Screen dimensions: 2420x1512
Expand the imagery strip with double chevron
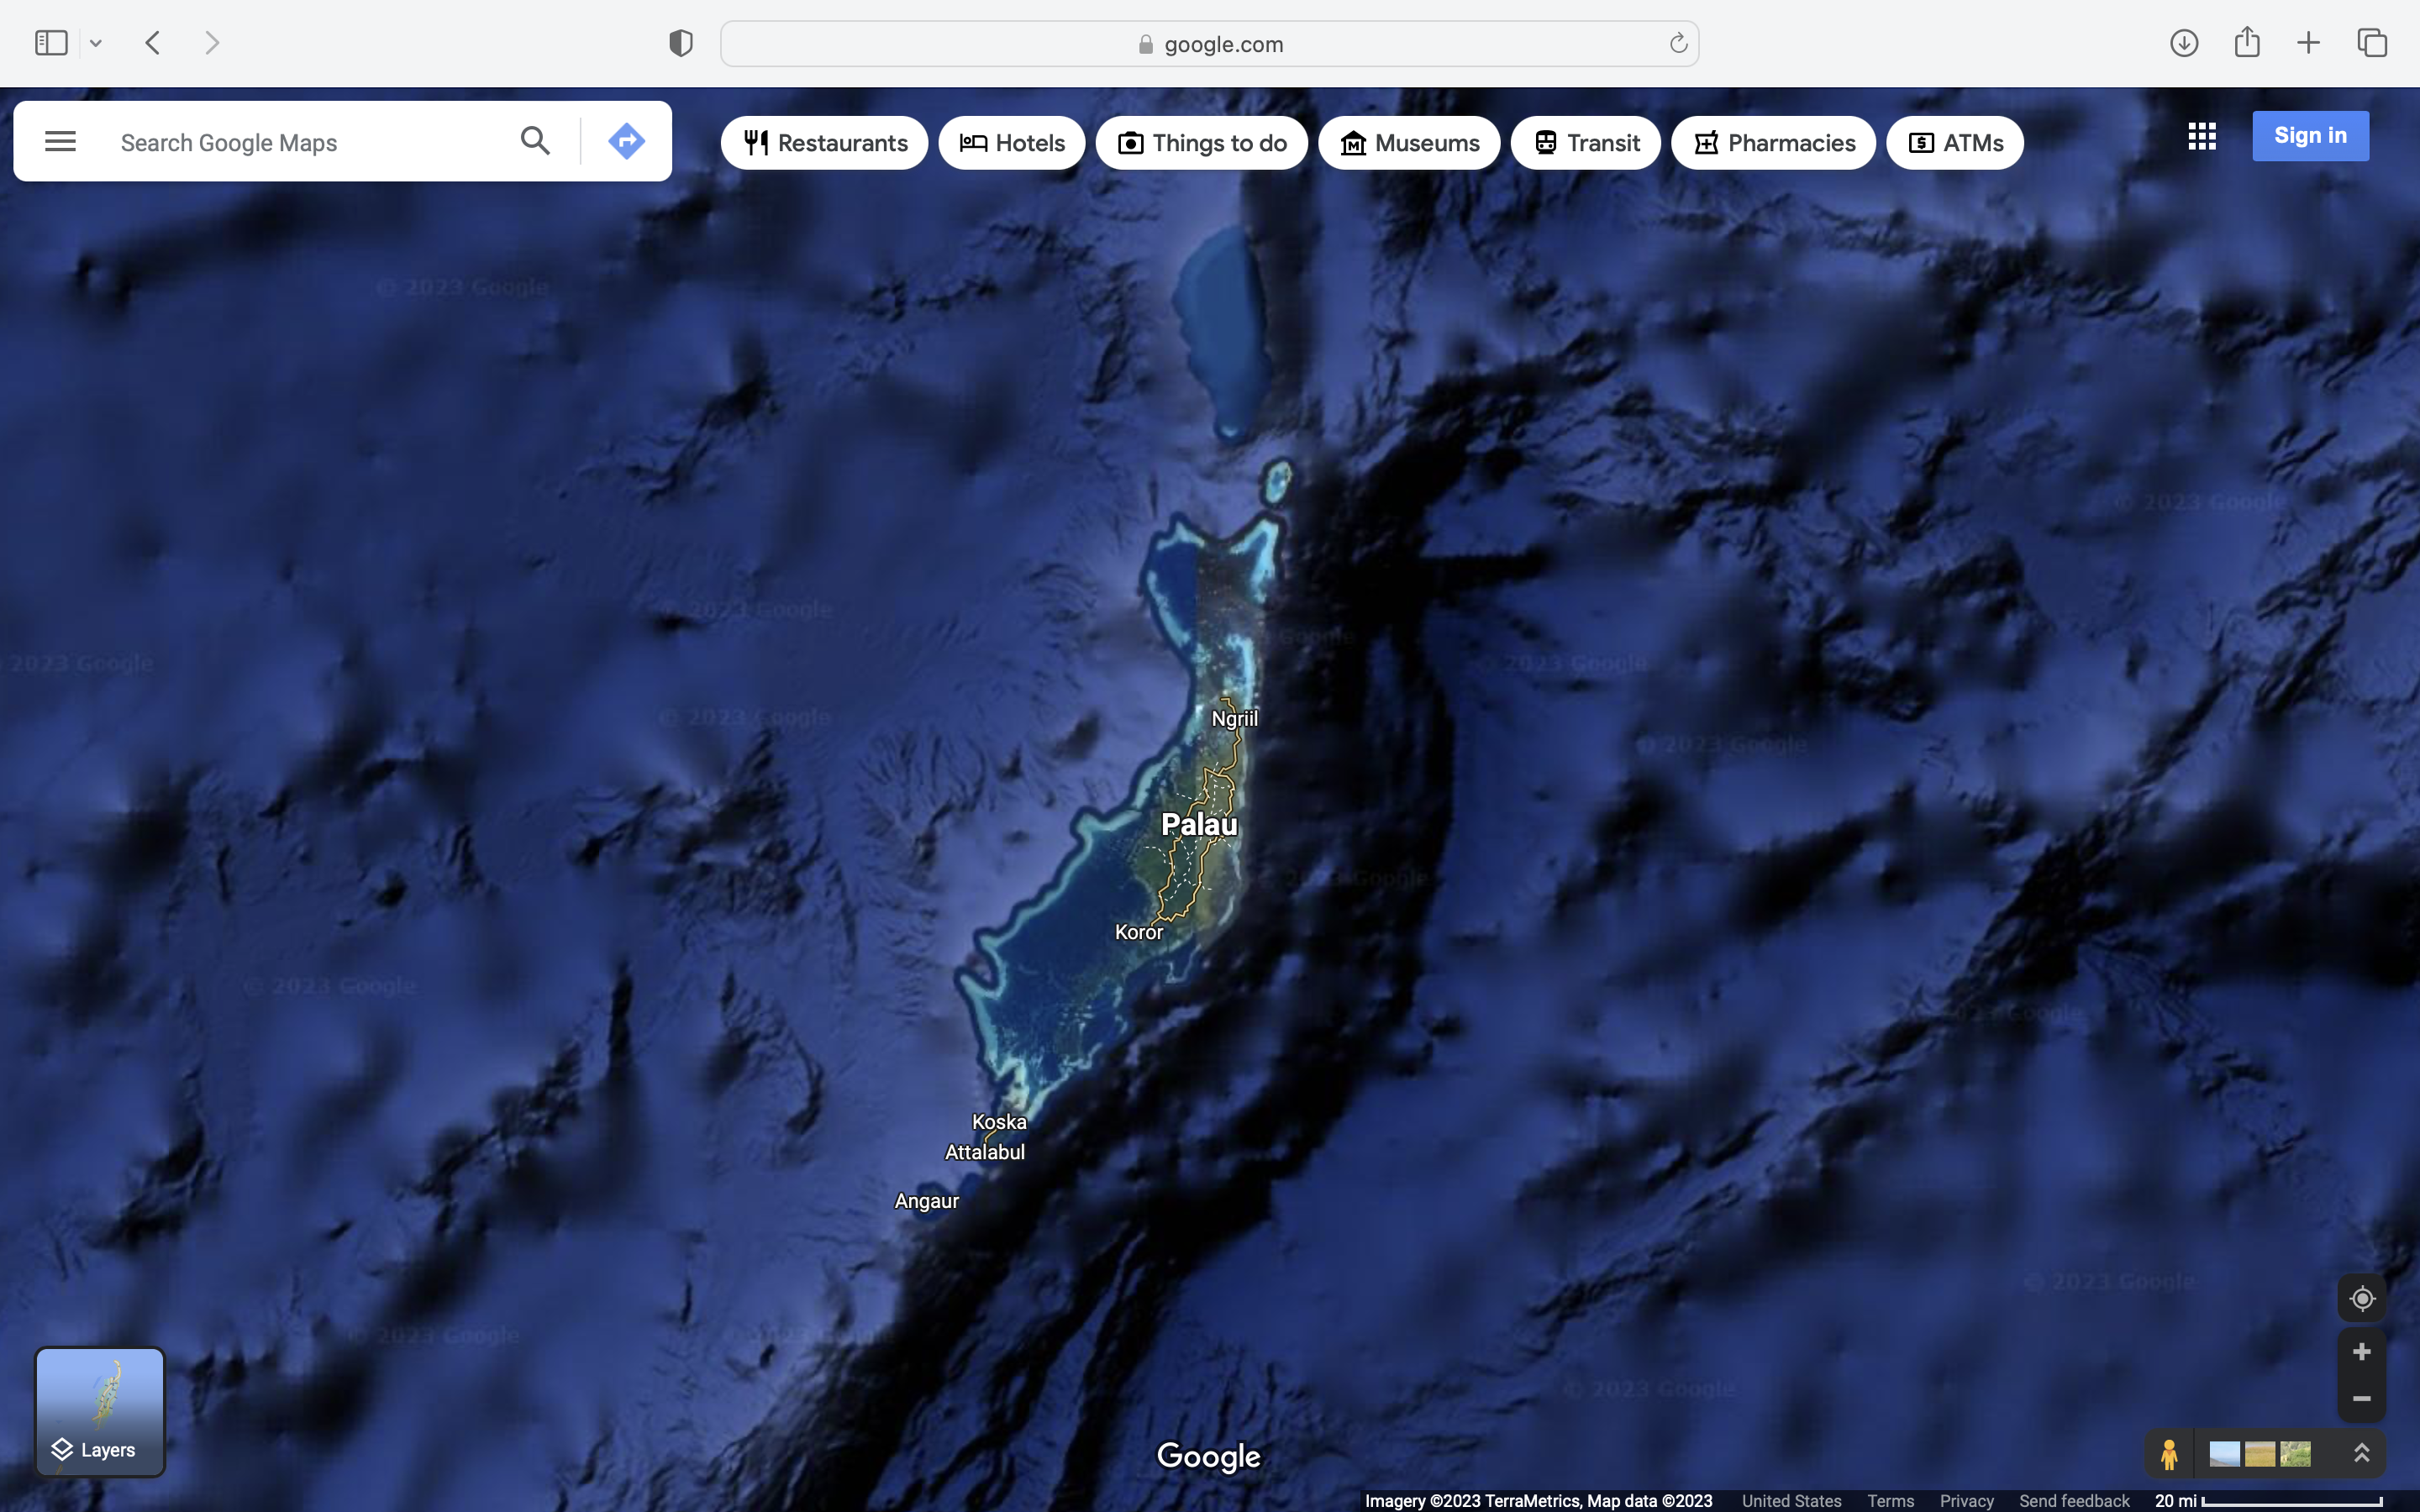(2361, 1453)
